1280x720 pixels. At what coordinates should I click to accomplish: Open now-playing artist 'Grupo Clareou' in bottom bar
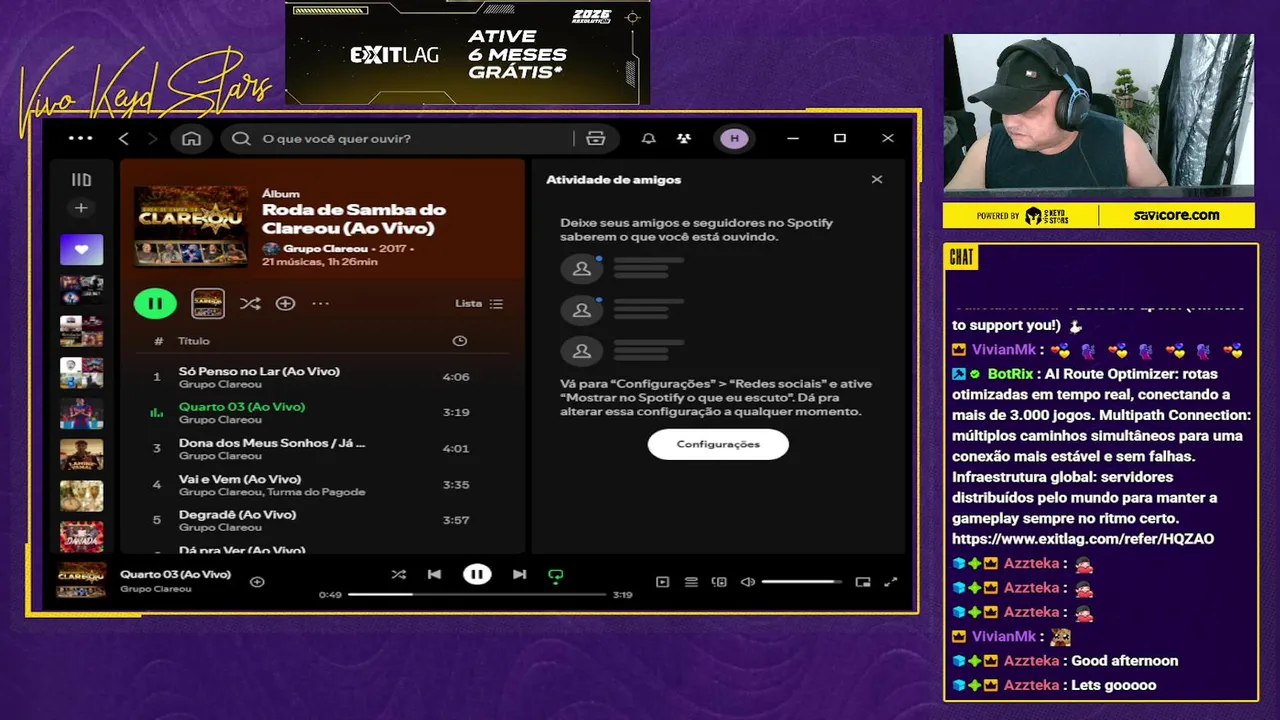coord(155,589)
